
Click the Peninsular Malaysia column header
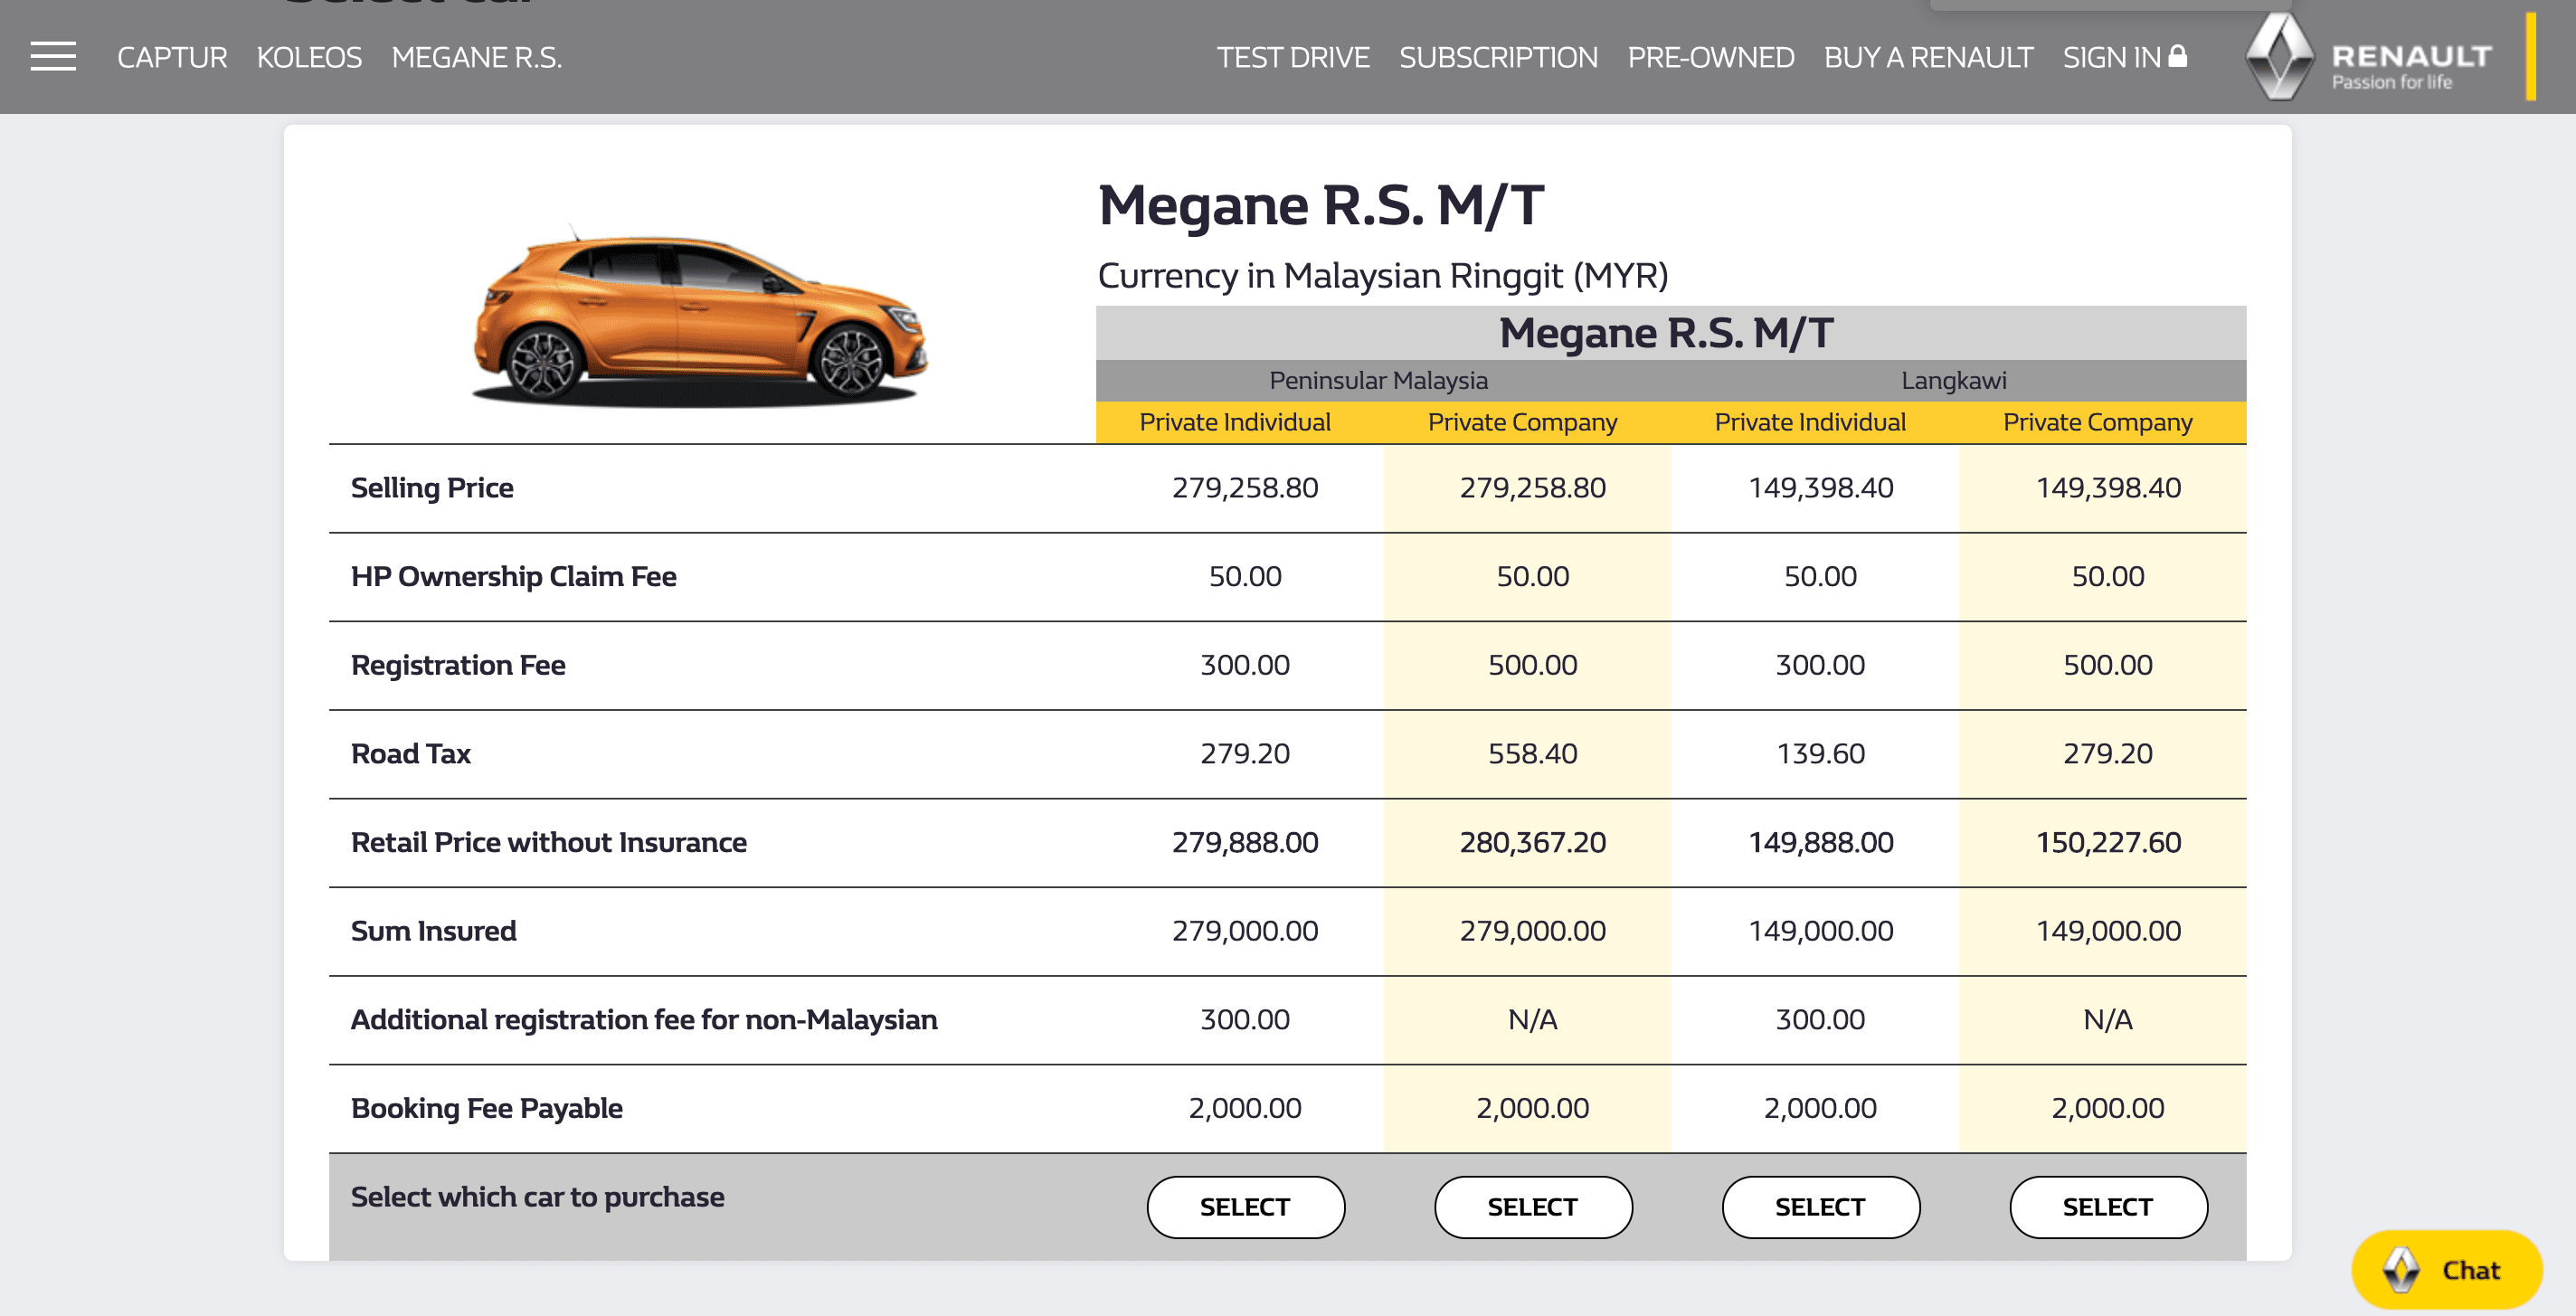[1378, 381]
